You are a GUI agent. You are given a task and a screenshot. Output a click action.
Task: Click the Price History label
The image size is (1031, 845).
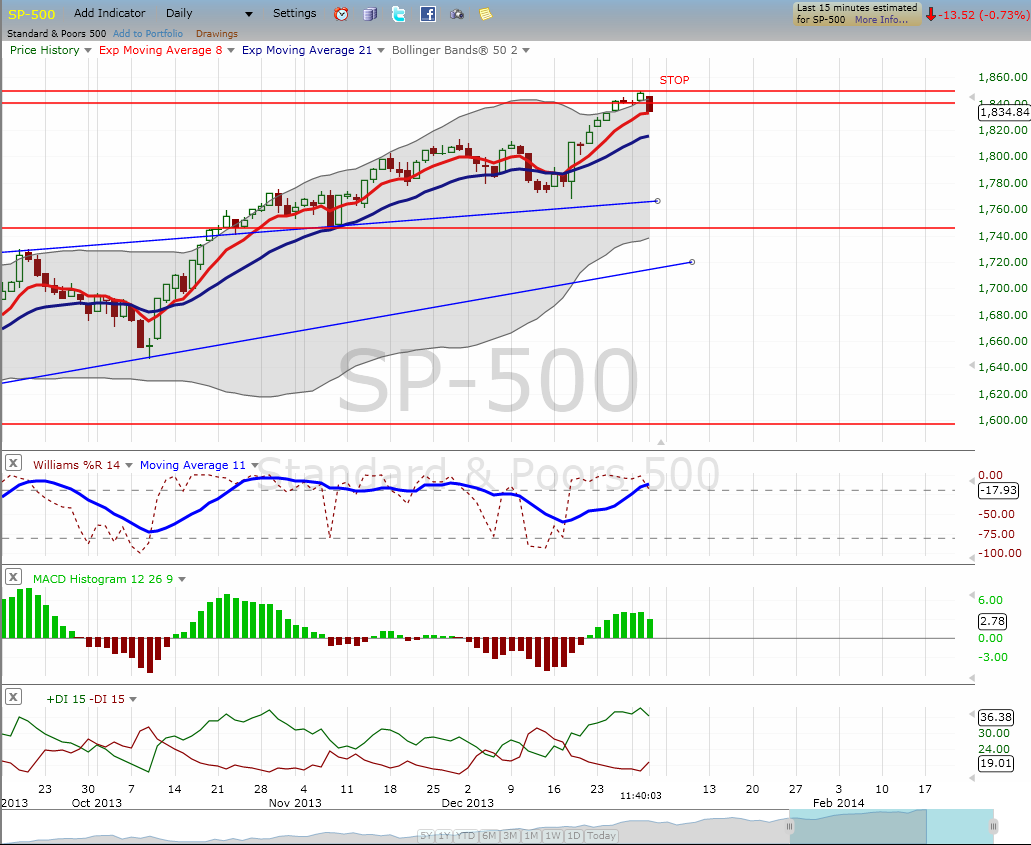(45, 50)
